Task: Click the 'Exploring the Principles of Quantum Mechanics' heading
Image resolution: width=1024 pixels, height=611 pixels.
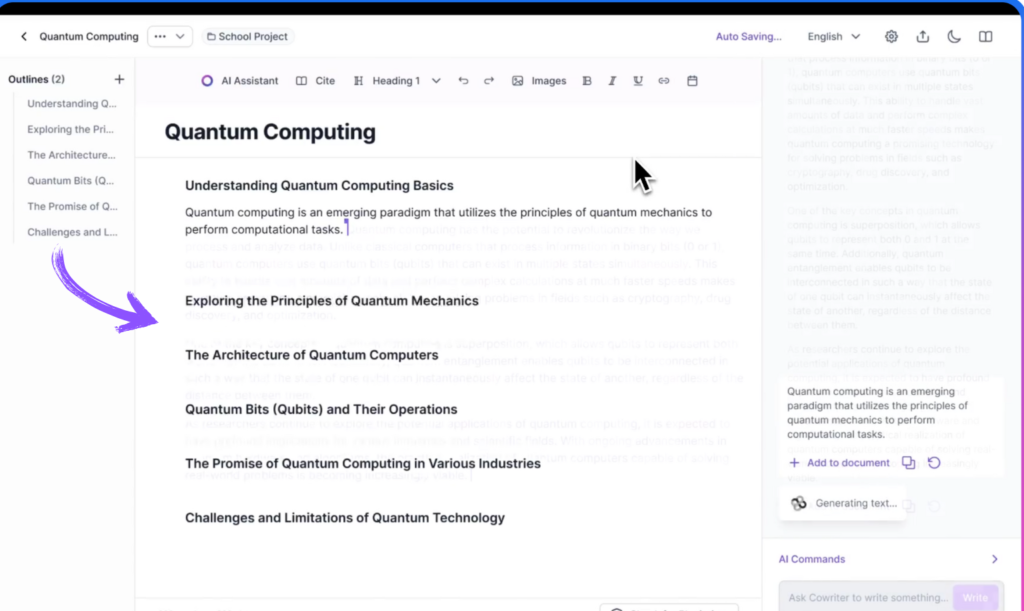Action: click(332, 301)
